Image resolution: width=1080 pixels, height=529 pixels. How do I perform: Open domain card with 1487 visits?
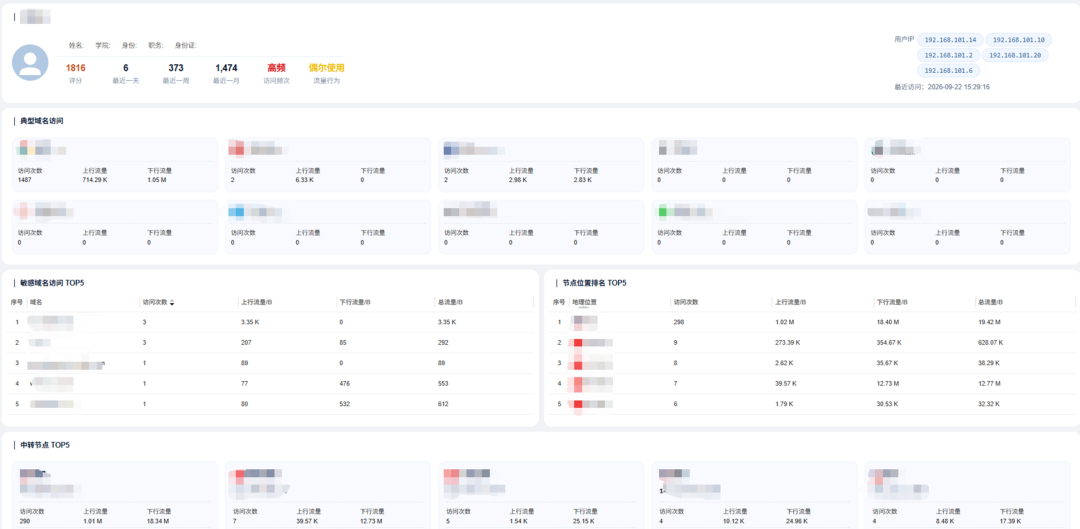(x=115, y=165)
